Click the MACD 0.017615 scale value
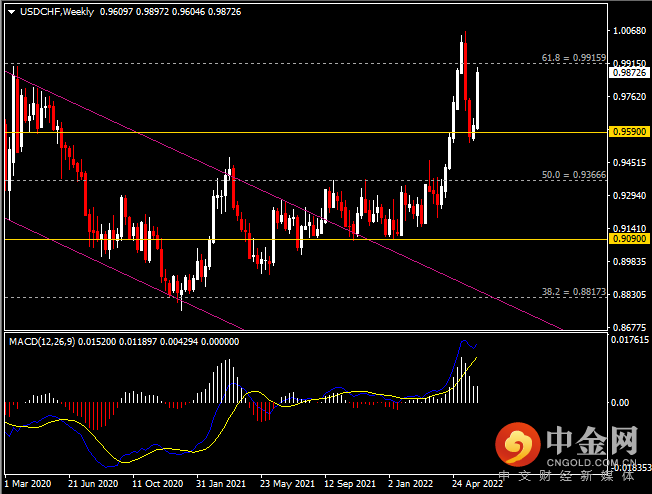This screenshot has width=652, height=494. click(x=630, y=340)
